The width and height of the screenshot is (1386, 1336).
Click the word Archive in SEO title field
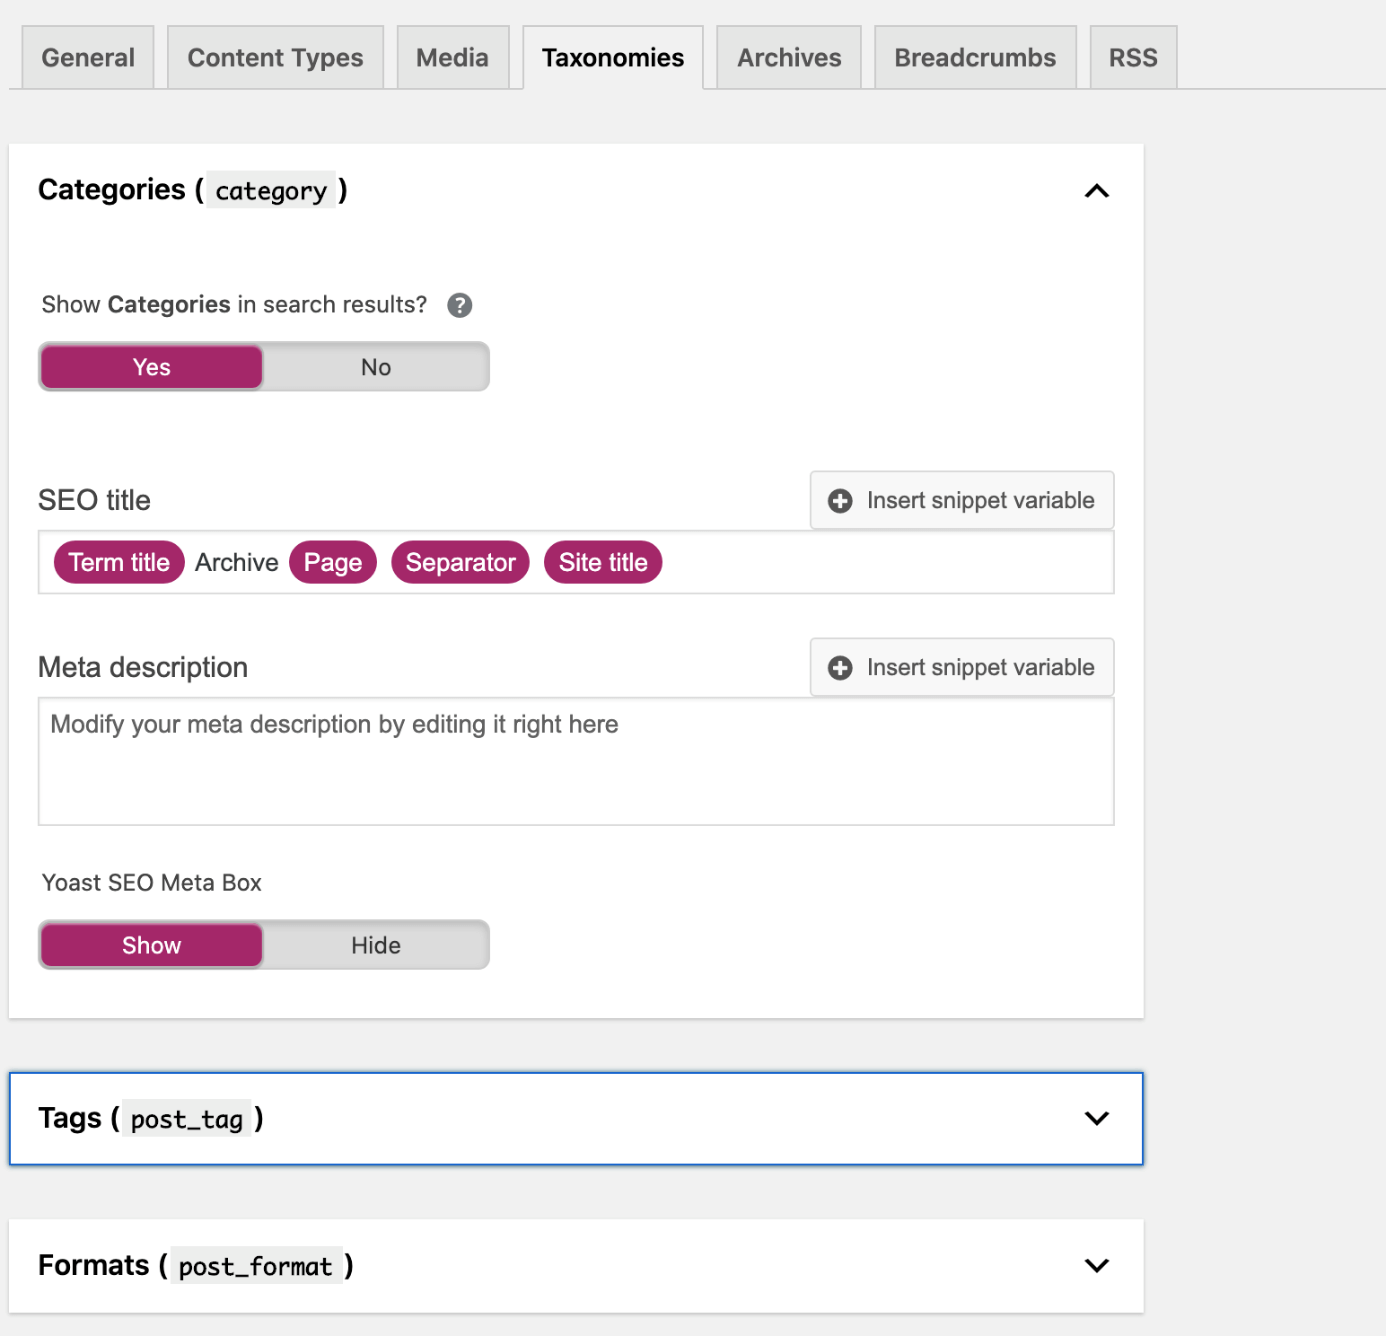coord(237,563)
